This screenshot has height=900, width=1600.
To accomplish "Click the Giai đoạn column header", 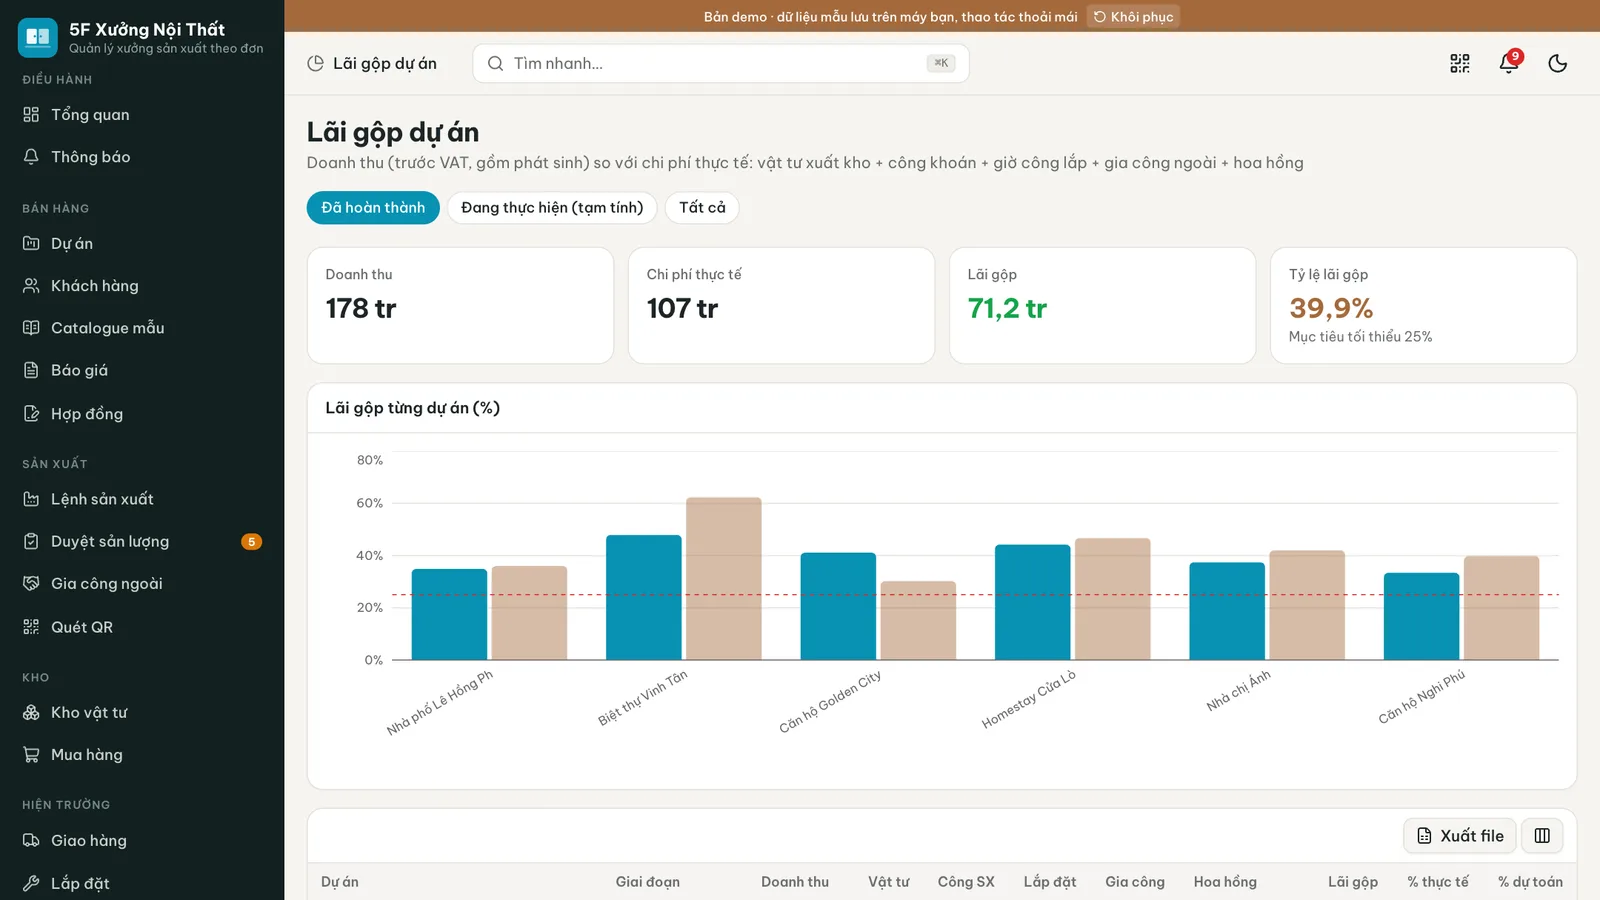I will tap(648, 882).
